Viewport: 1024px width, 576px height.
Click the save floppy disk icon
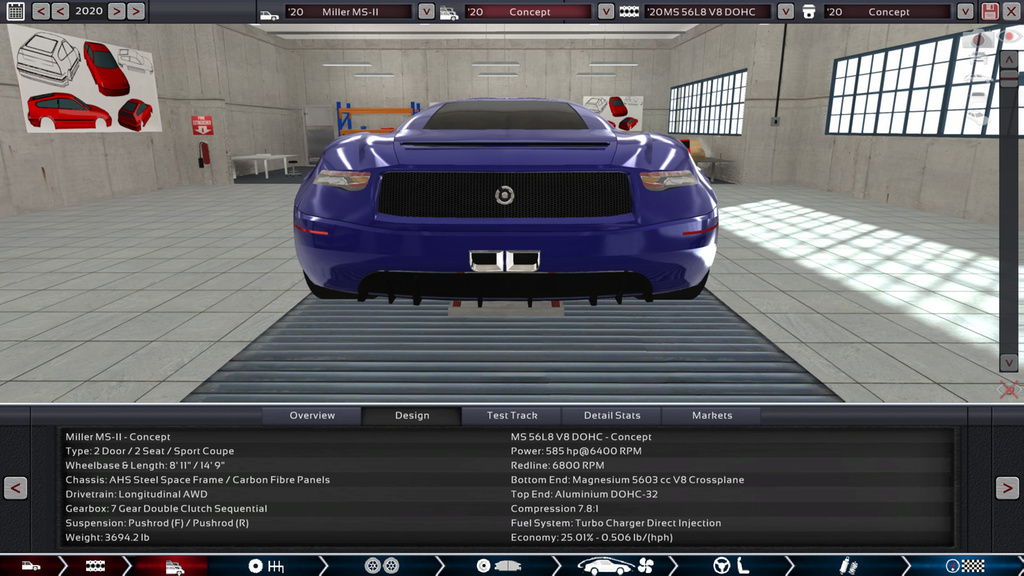tap(989, 11)
